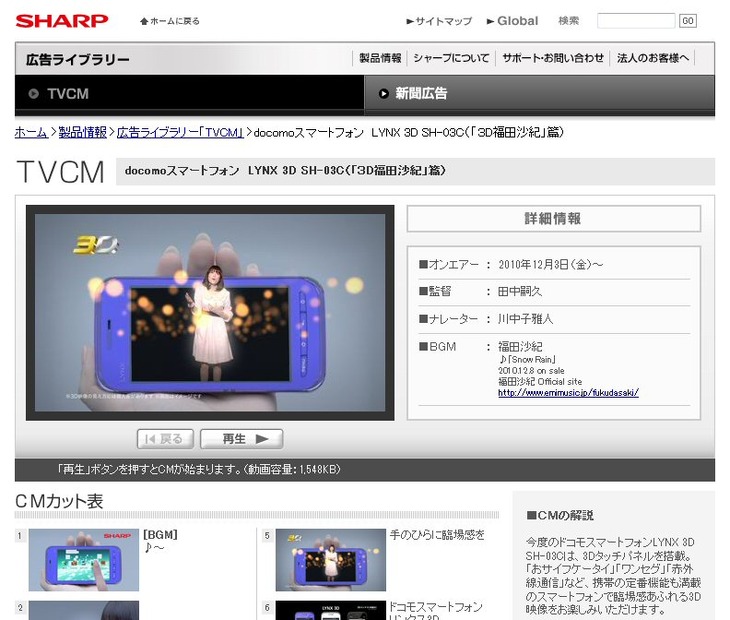Viewport: 730px width, 620px height.
Task: Click the 手のひらに臨場感を caption
Action: pyautogui.click(x=437, y=535)
